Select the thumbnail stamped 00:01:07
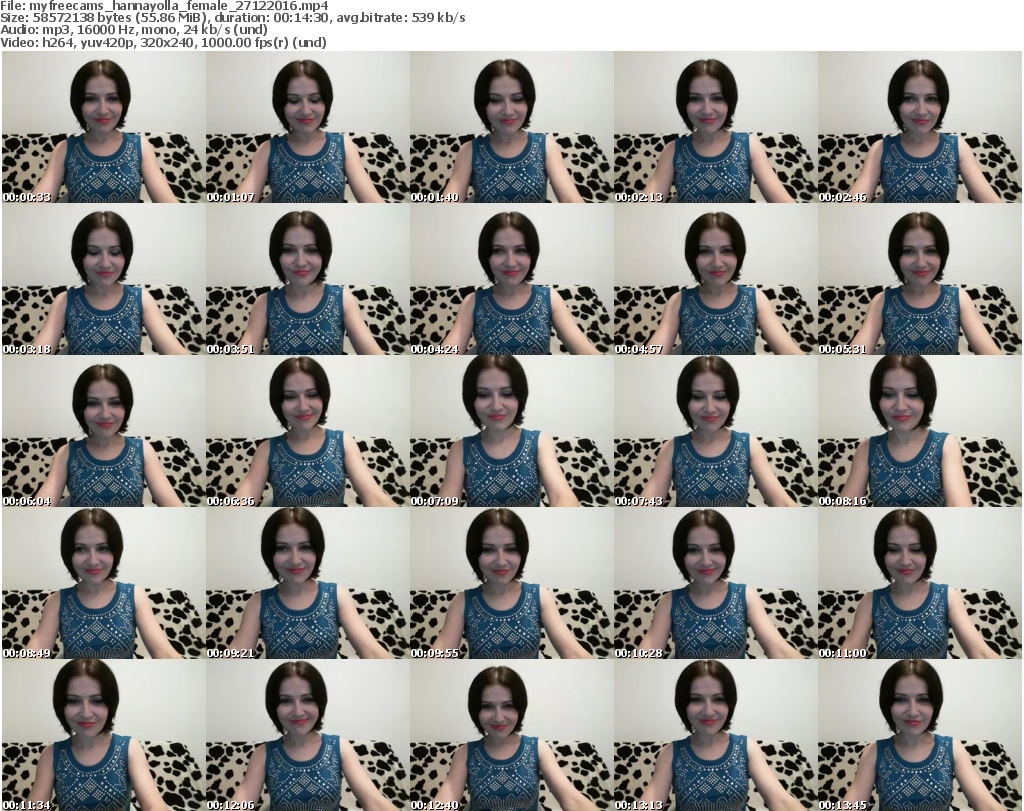The image size is (1024, 811). point(308,127)
